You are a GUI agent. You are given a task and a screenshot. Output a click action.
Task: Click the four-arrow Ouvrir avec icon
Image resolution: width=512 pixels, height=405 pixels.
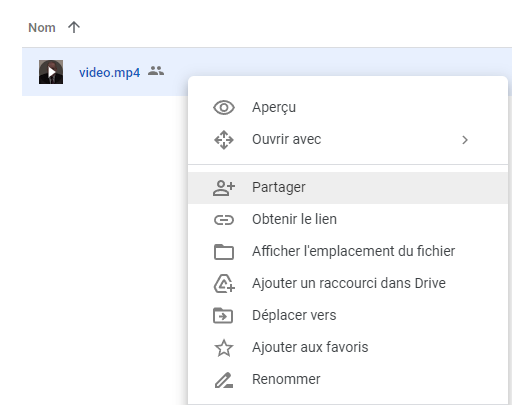pos(224,140)
